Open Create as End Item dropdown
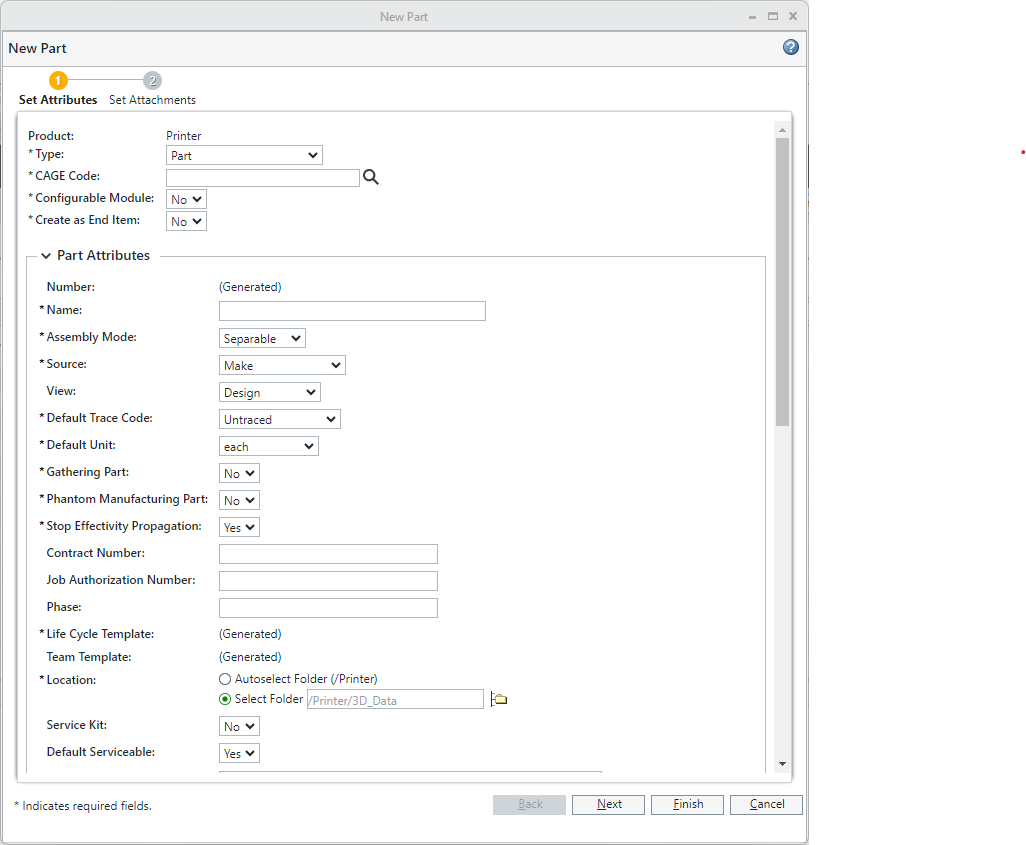 pyautogui.click(x=186, y=221)
